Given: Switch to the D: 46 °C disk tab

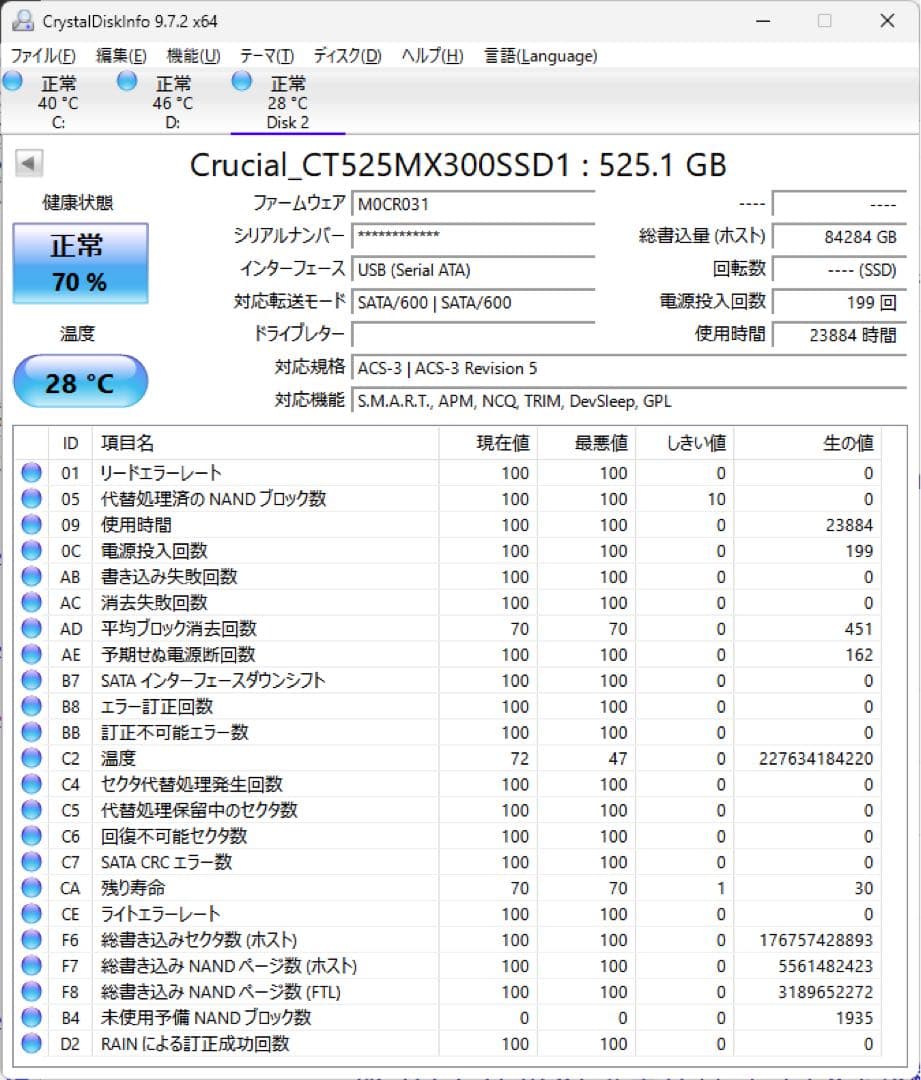Looking at the screenshot, I should pos(172,103).
